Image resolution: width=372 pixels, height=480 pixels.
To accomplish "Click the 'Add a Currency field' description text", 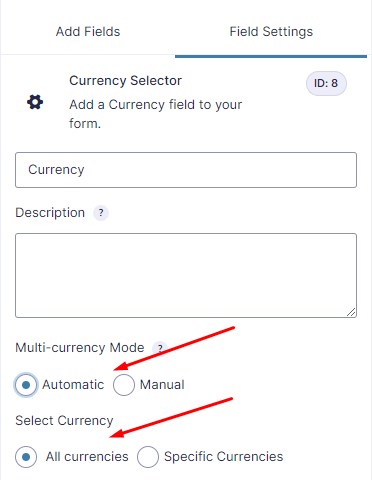I will click(155, 114).
